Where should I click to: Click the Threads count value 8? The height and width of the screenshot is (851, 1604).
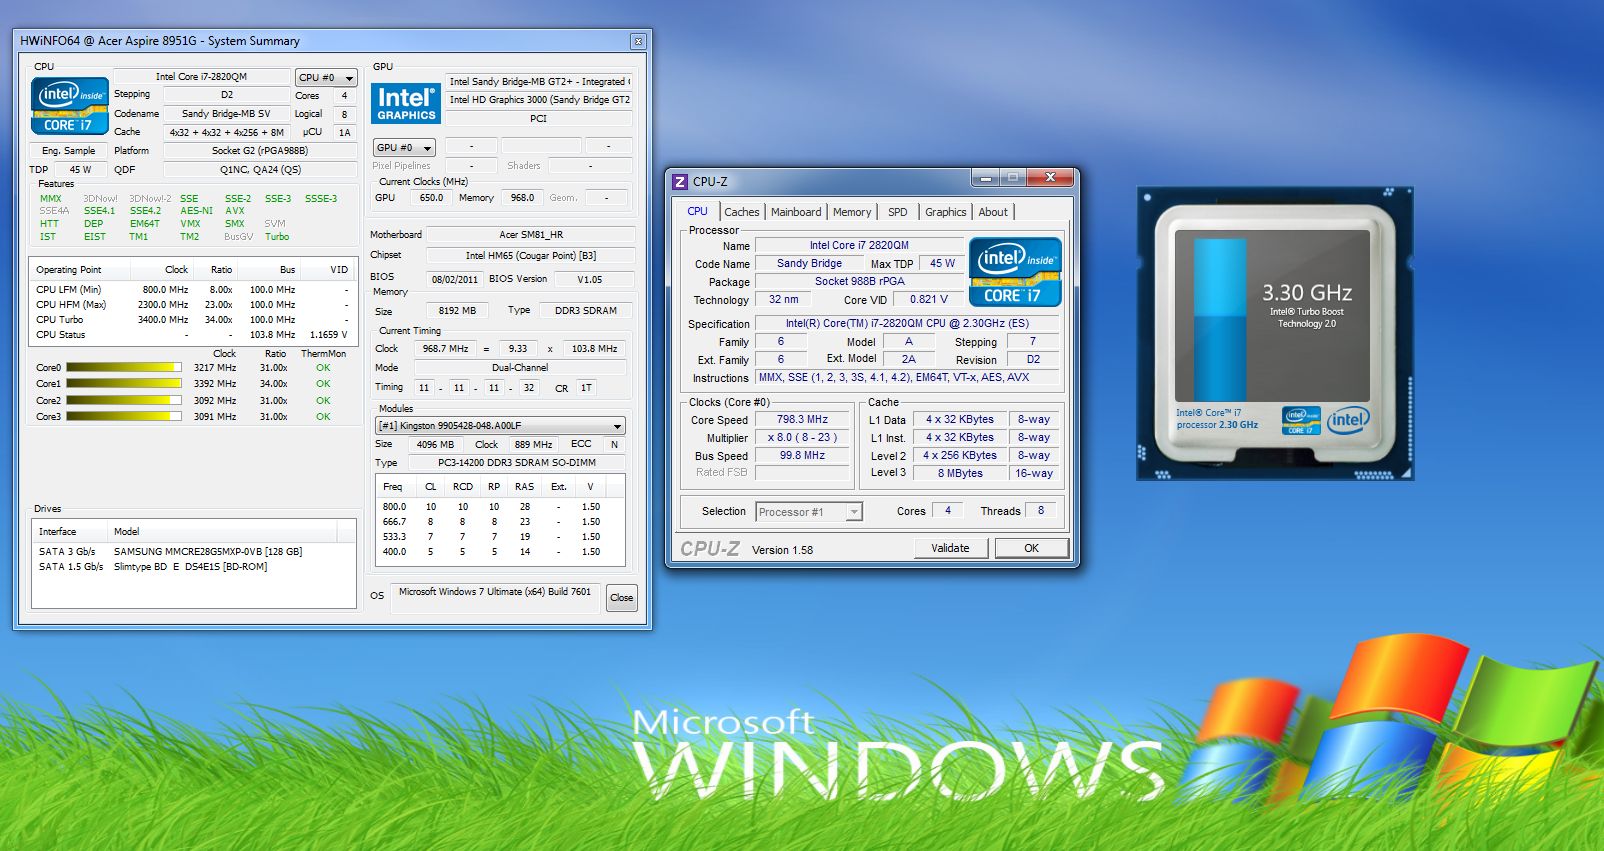click(1040, 511)
